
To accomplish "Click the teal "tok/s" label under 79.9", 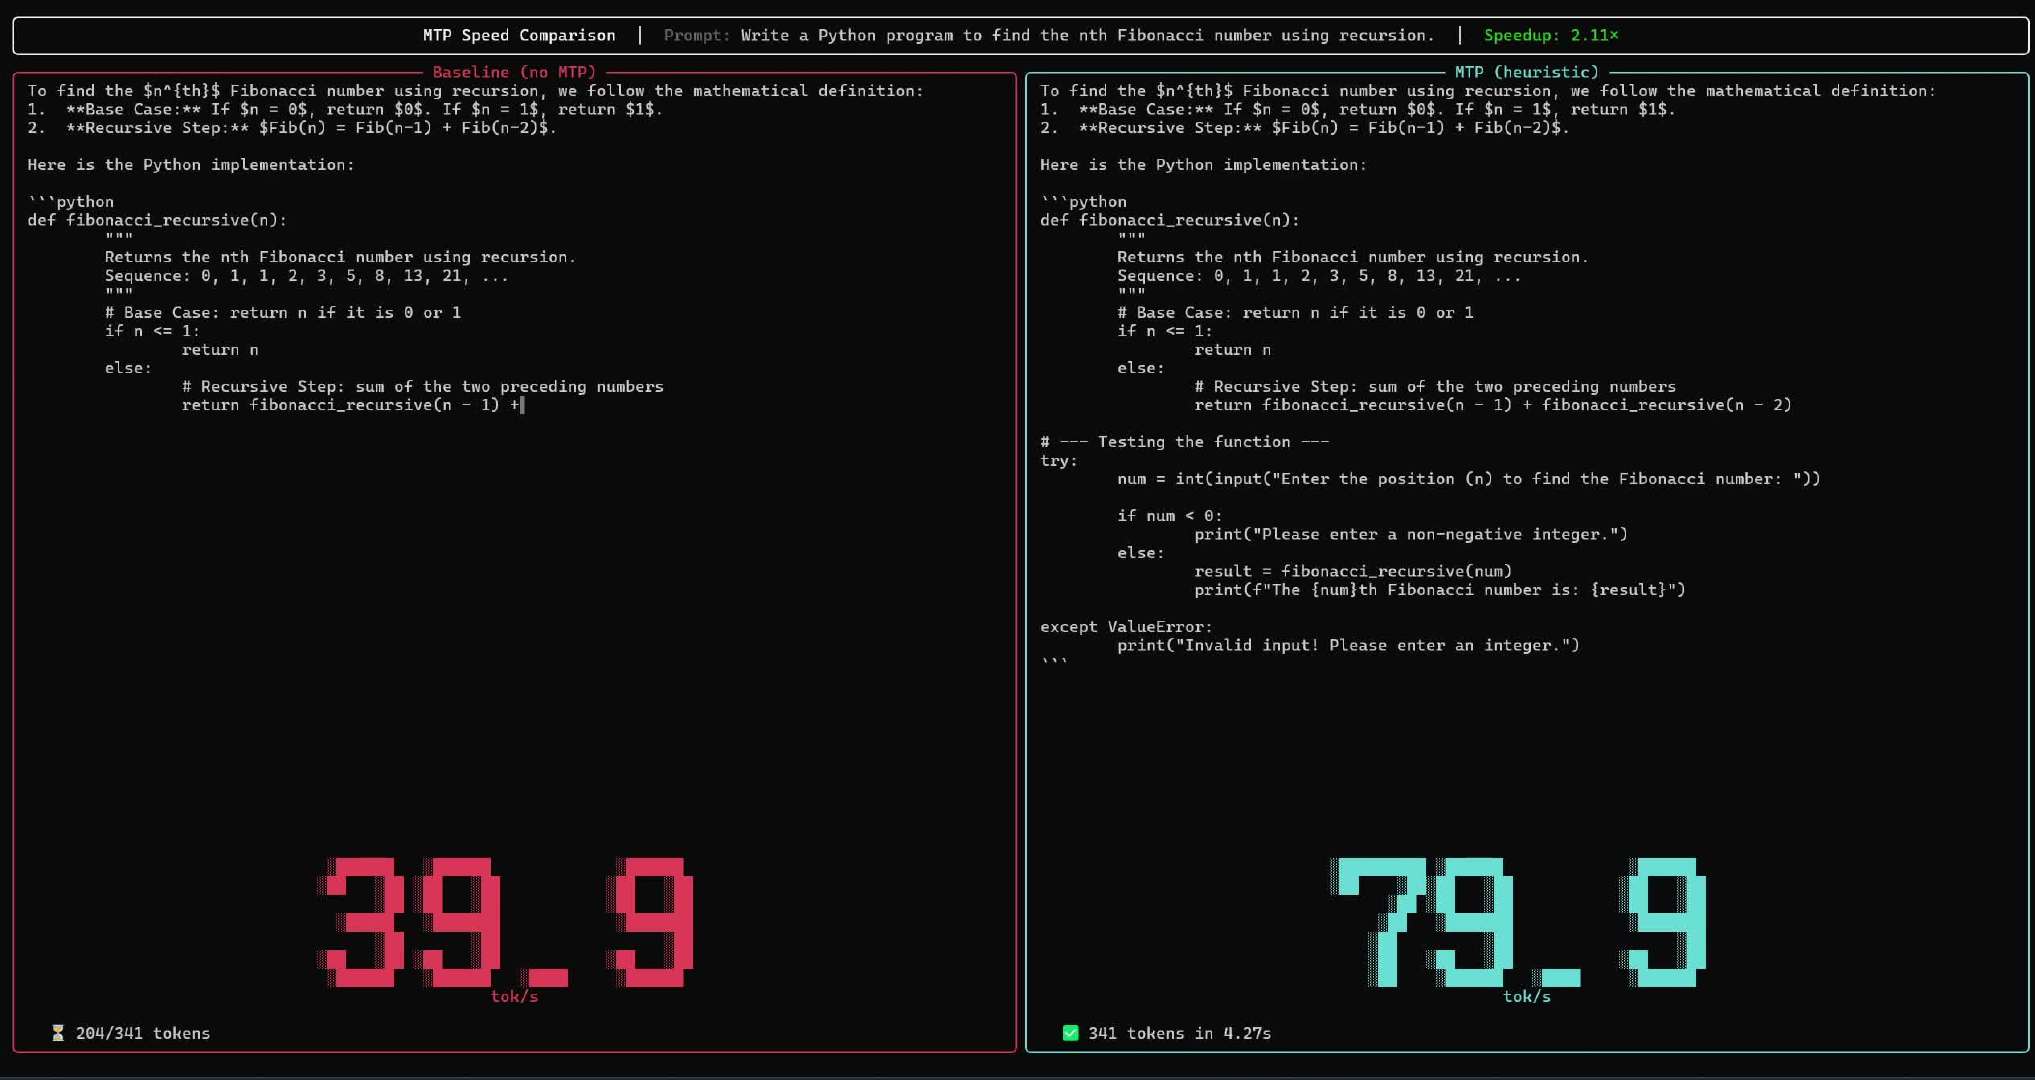I will click(1527, 997).
